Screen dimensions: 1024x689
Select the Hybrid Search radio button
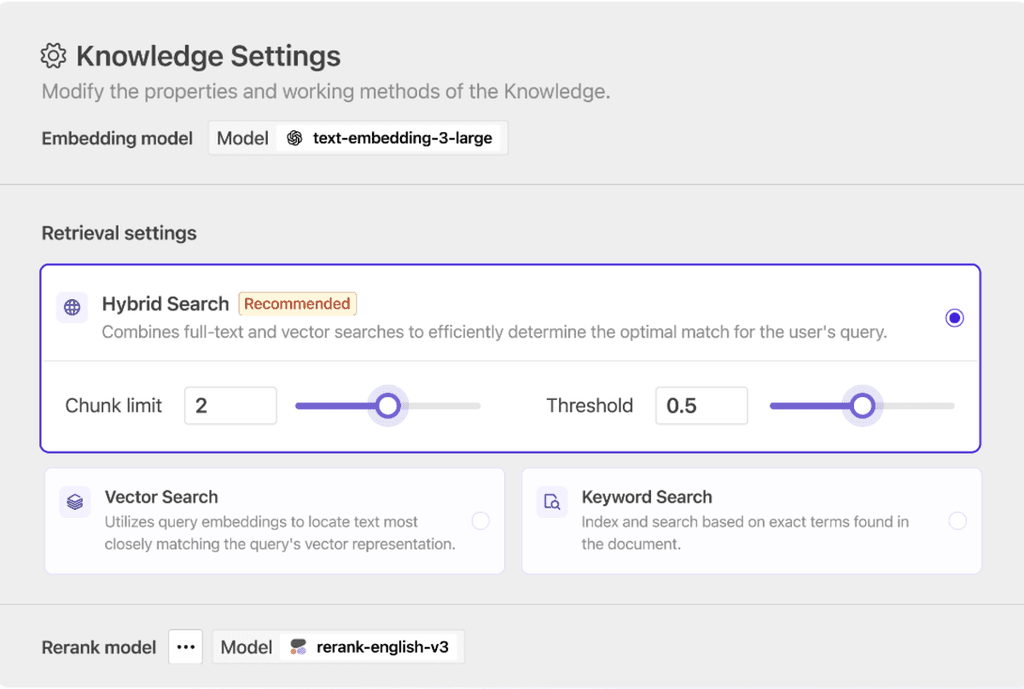coord(954,317)
